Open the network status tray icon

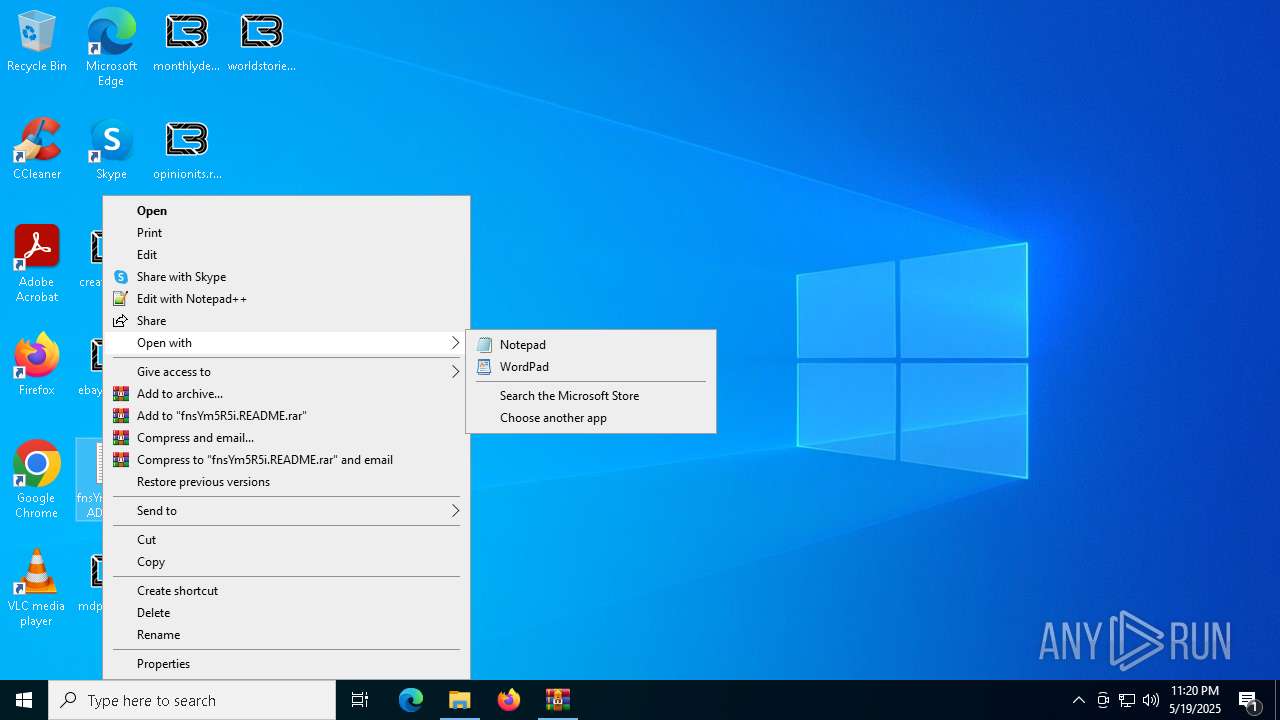pos(1127,700)
